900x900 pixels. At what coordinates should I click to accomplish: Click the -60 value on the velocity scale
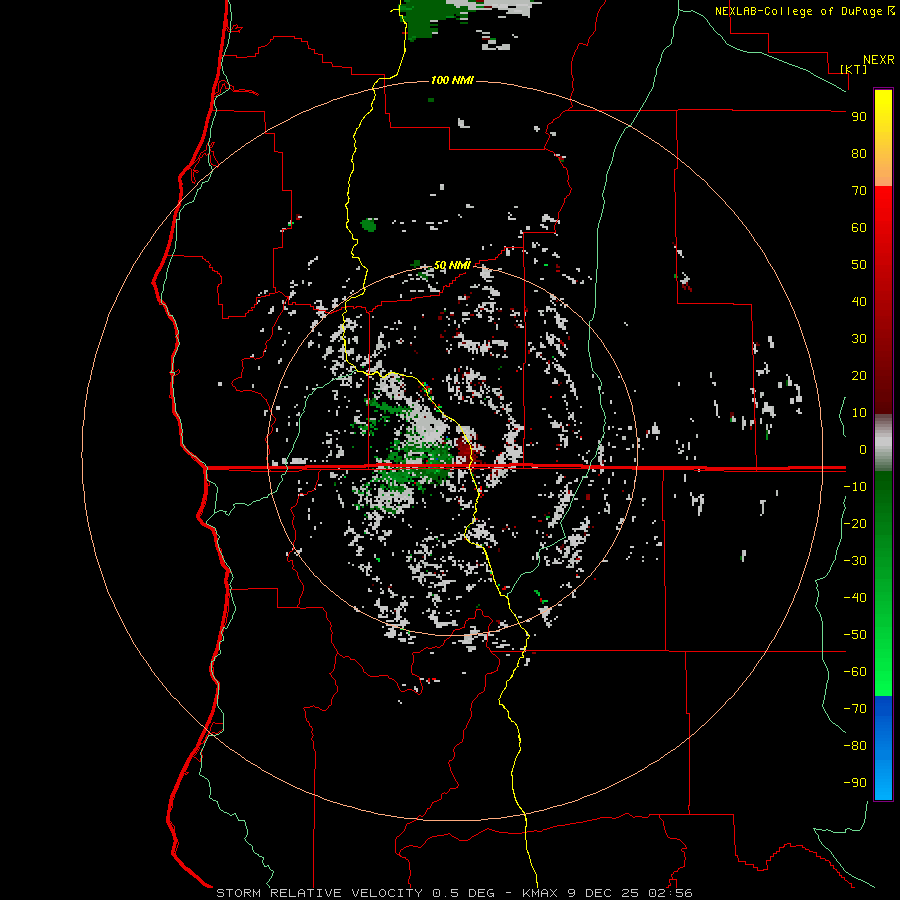[855, 672]
